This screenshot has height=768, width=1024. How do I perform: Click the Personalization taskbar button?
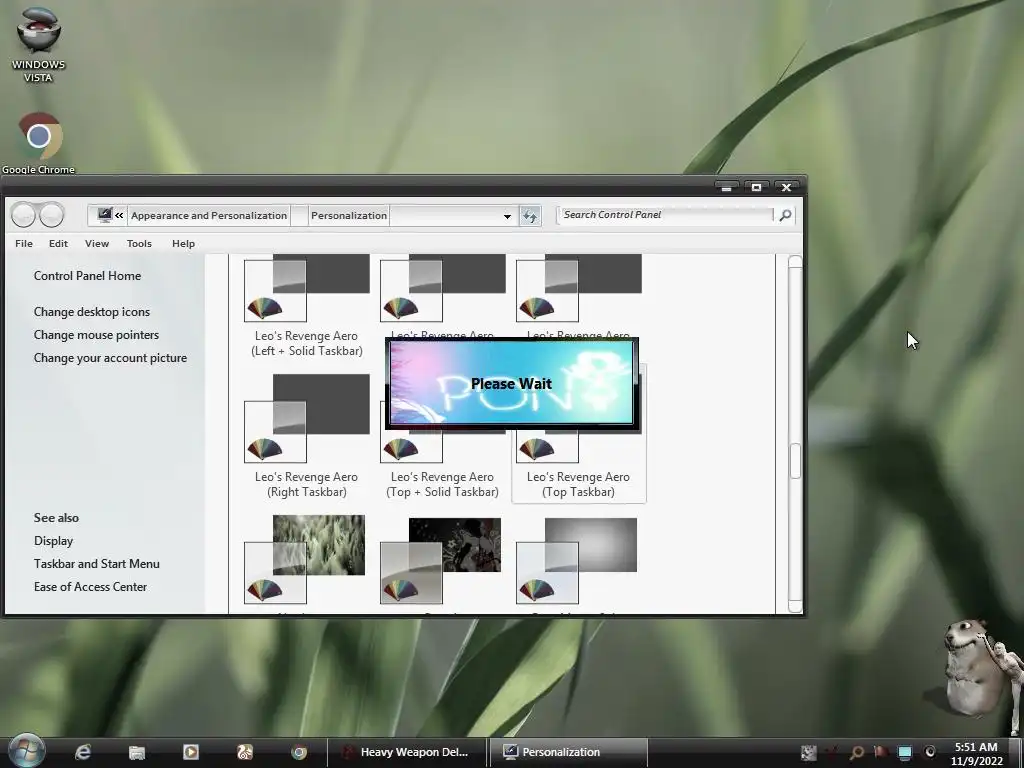(568, 752)
